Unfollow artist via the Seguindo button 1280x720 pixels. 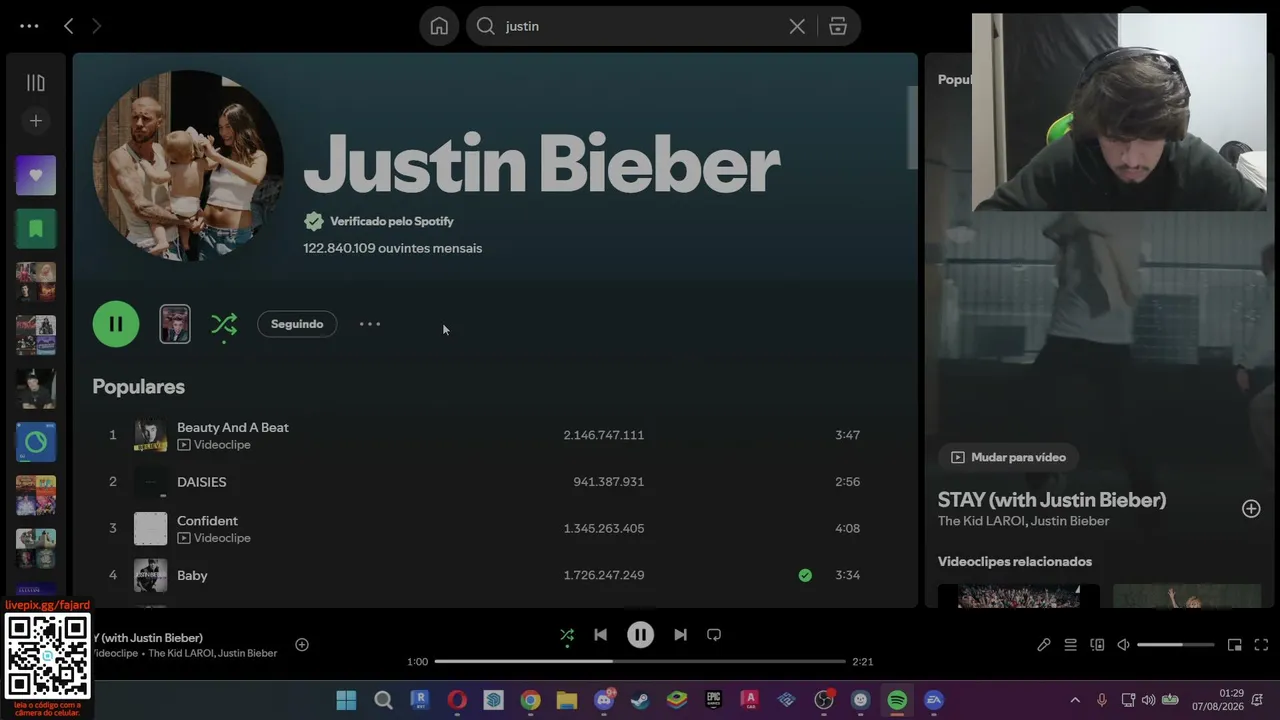[297, 324]
